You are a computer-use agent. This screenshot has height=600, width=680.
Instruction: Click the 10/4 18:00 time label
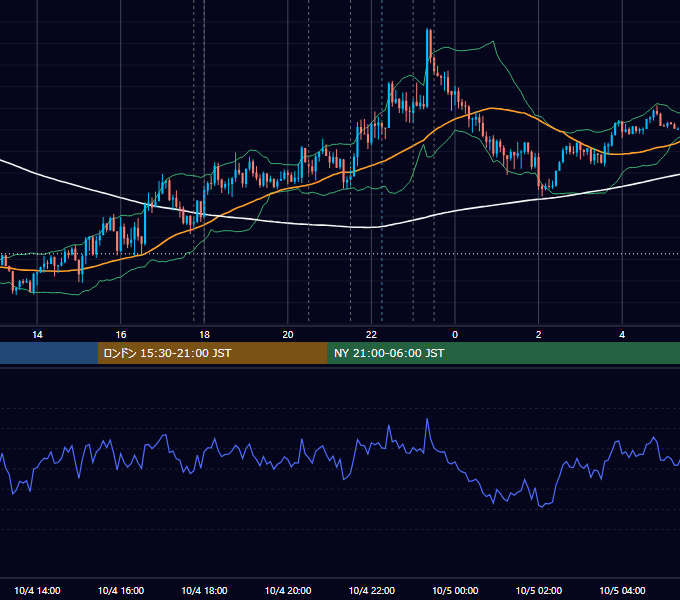tap(204, 590)
